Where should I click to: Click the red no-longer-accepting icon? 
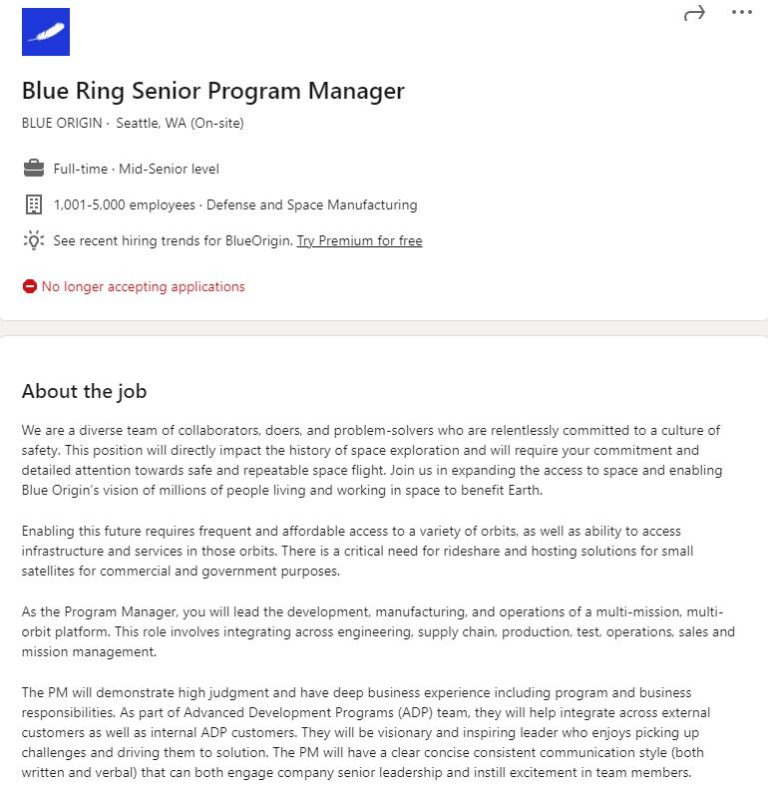click(29, 287)
